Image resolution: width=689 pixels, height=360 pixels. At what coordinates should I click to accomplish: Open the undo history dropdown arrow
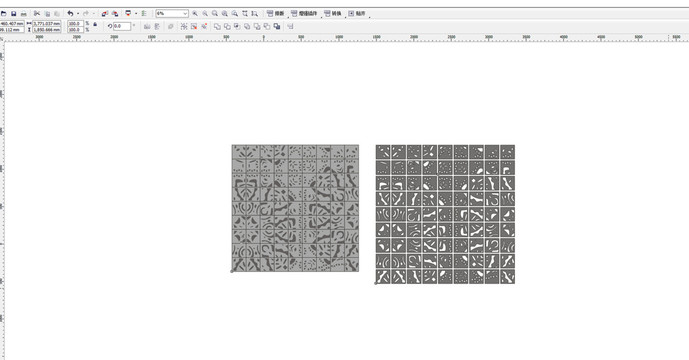[x=78, y=14]
